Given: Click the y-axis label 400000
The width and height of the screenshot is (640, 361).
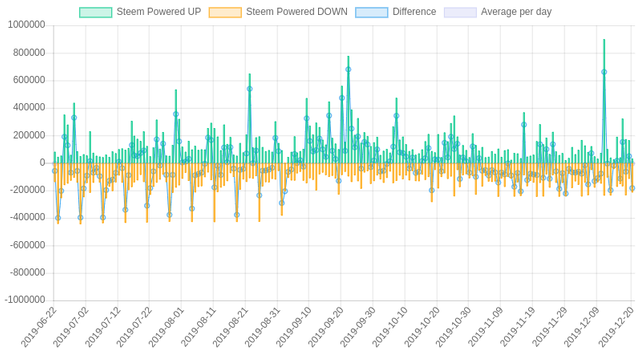Looking at the screenshot, I should point(29,108).
